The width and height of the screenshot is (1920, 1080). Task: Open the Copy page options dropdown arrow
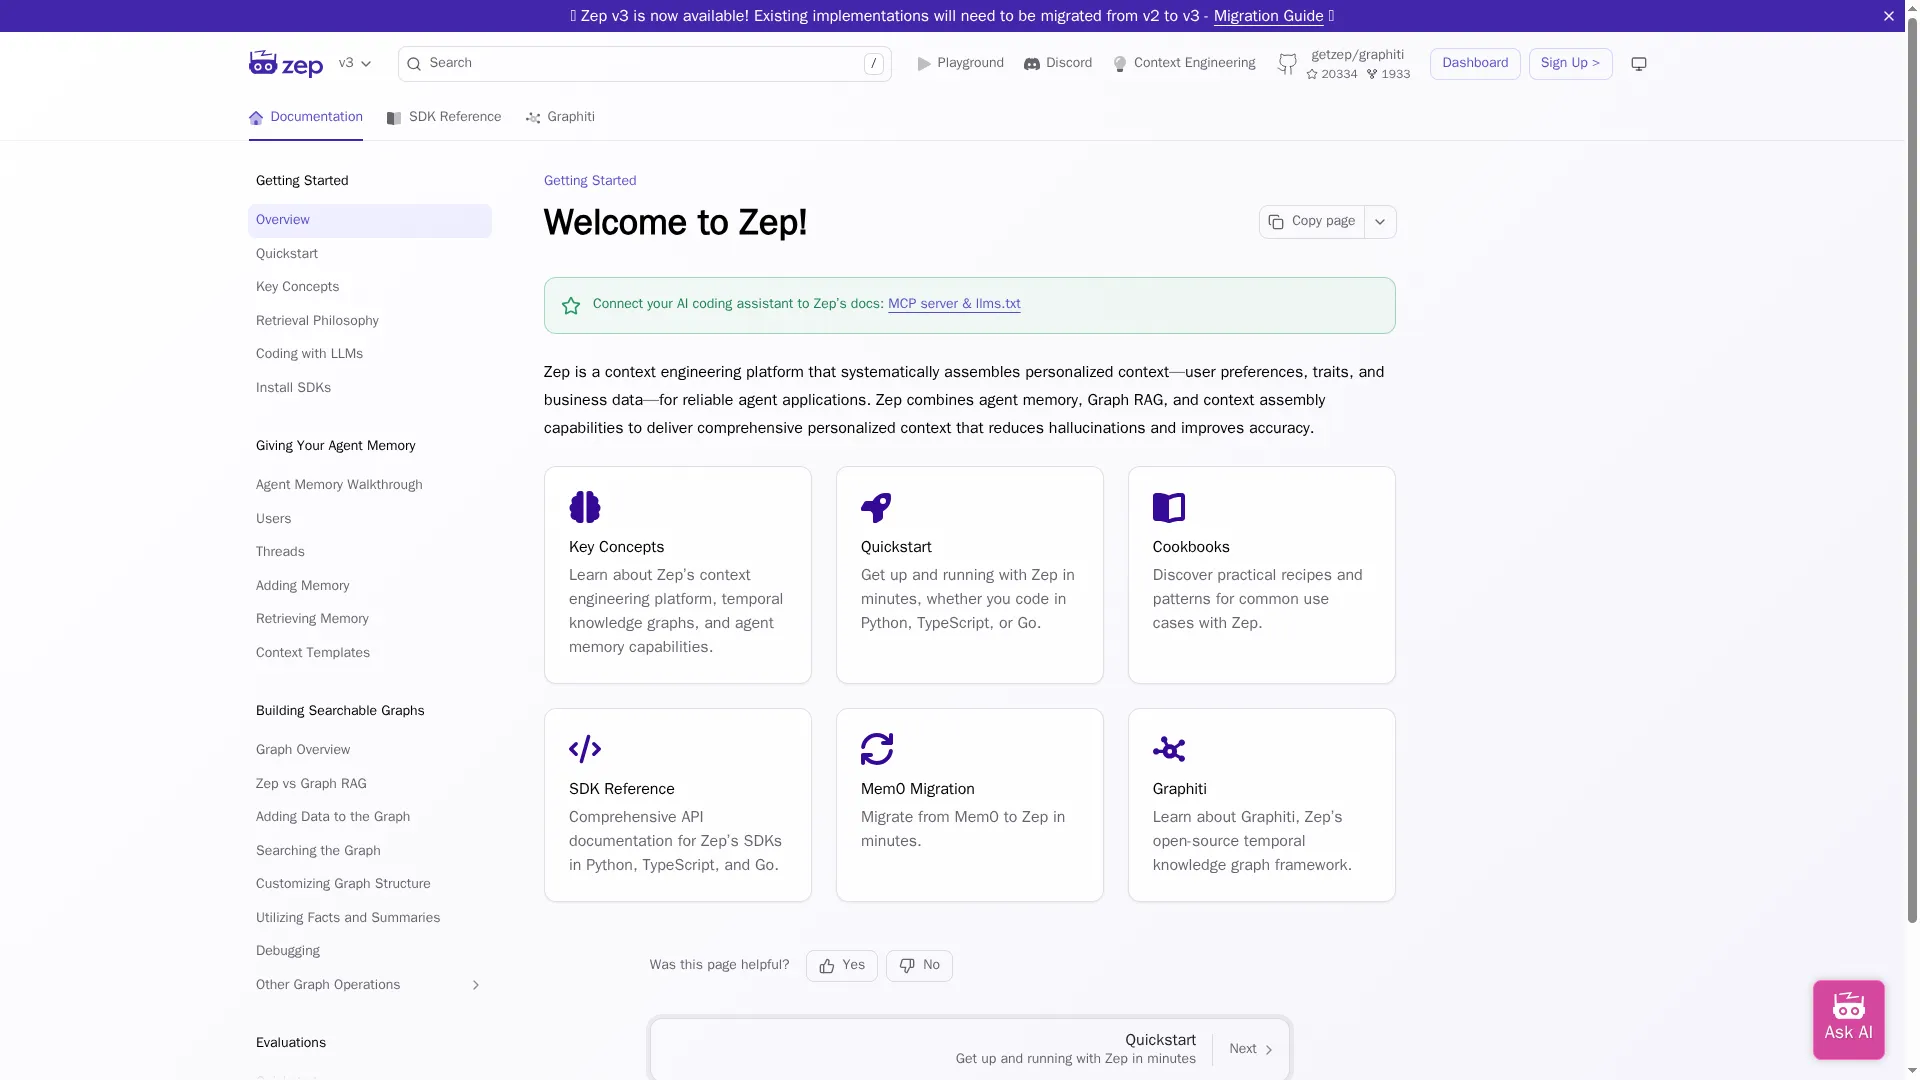pyautogui.click(x=1380, y=222)
